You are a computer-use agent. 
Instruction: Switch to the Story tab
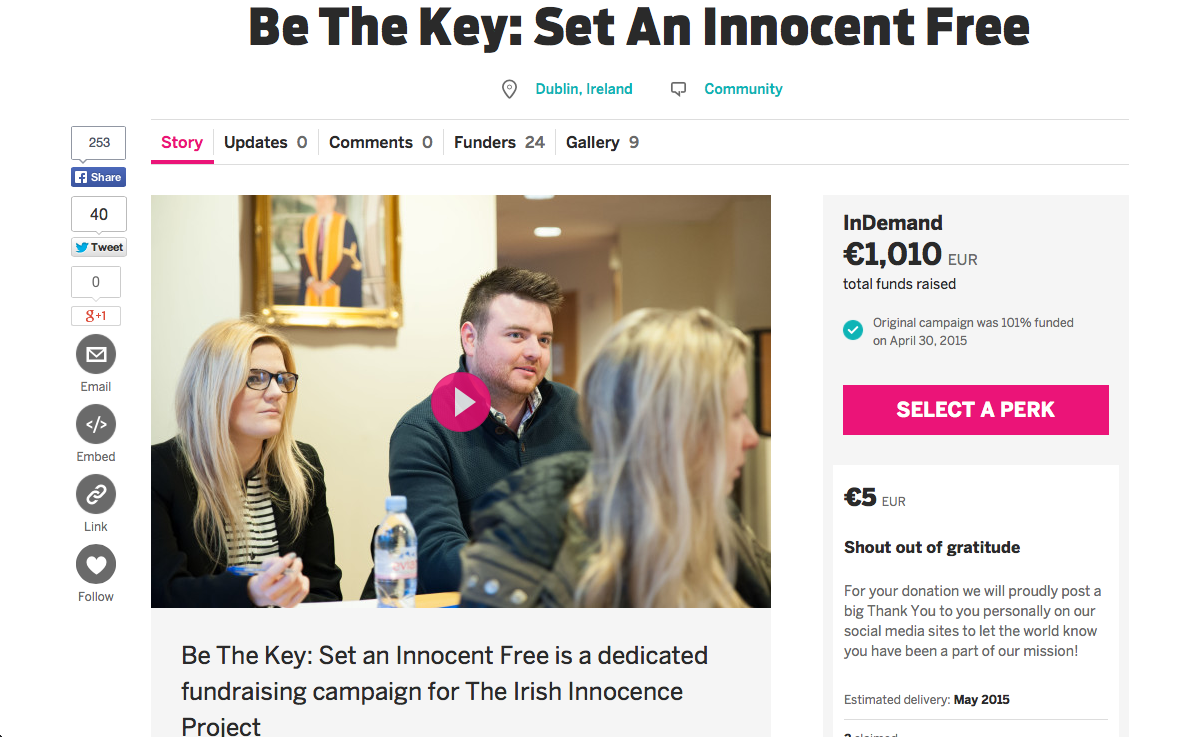tap(182, 142)
